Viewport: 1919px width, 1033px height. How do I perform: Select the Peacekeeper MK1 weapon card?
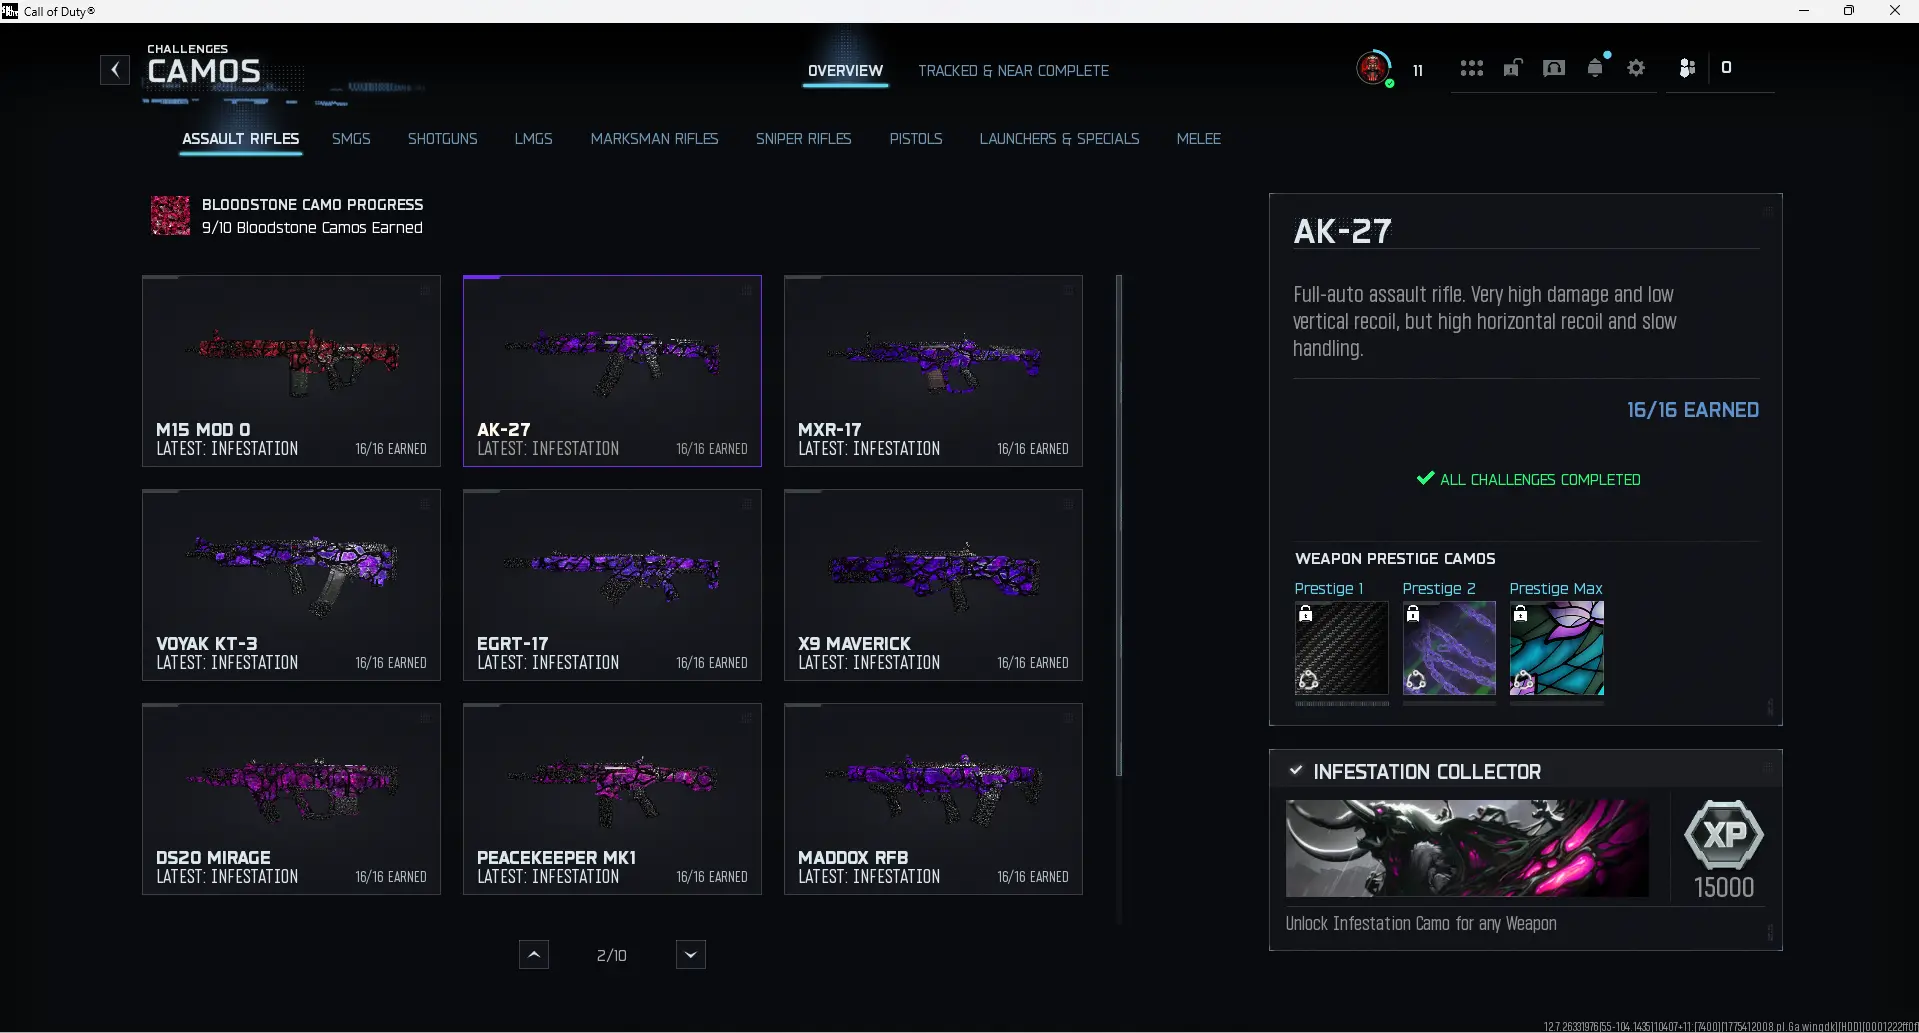612,799
